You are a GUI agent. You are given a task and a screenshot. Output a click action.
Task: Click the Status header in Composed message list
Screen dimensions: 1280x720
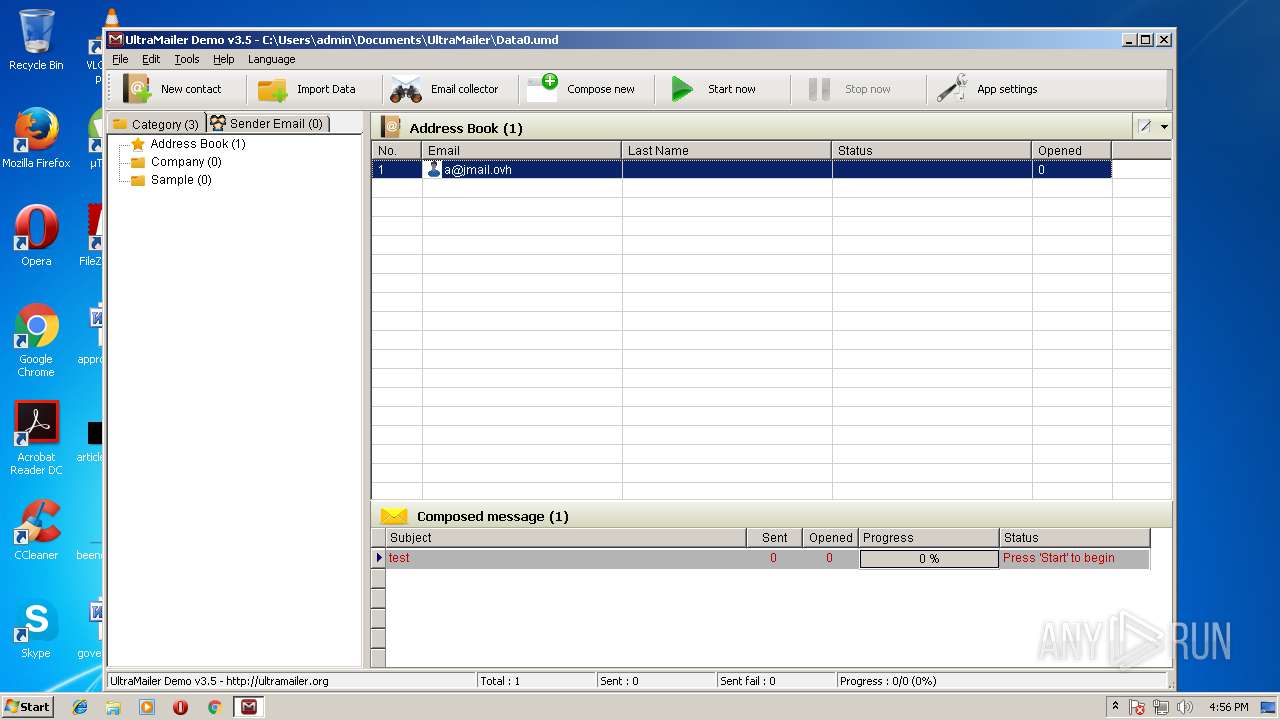point(1075,538)
